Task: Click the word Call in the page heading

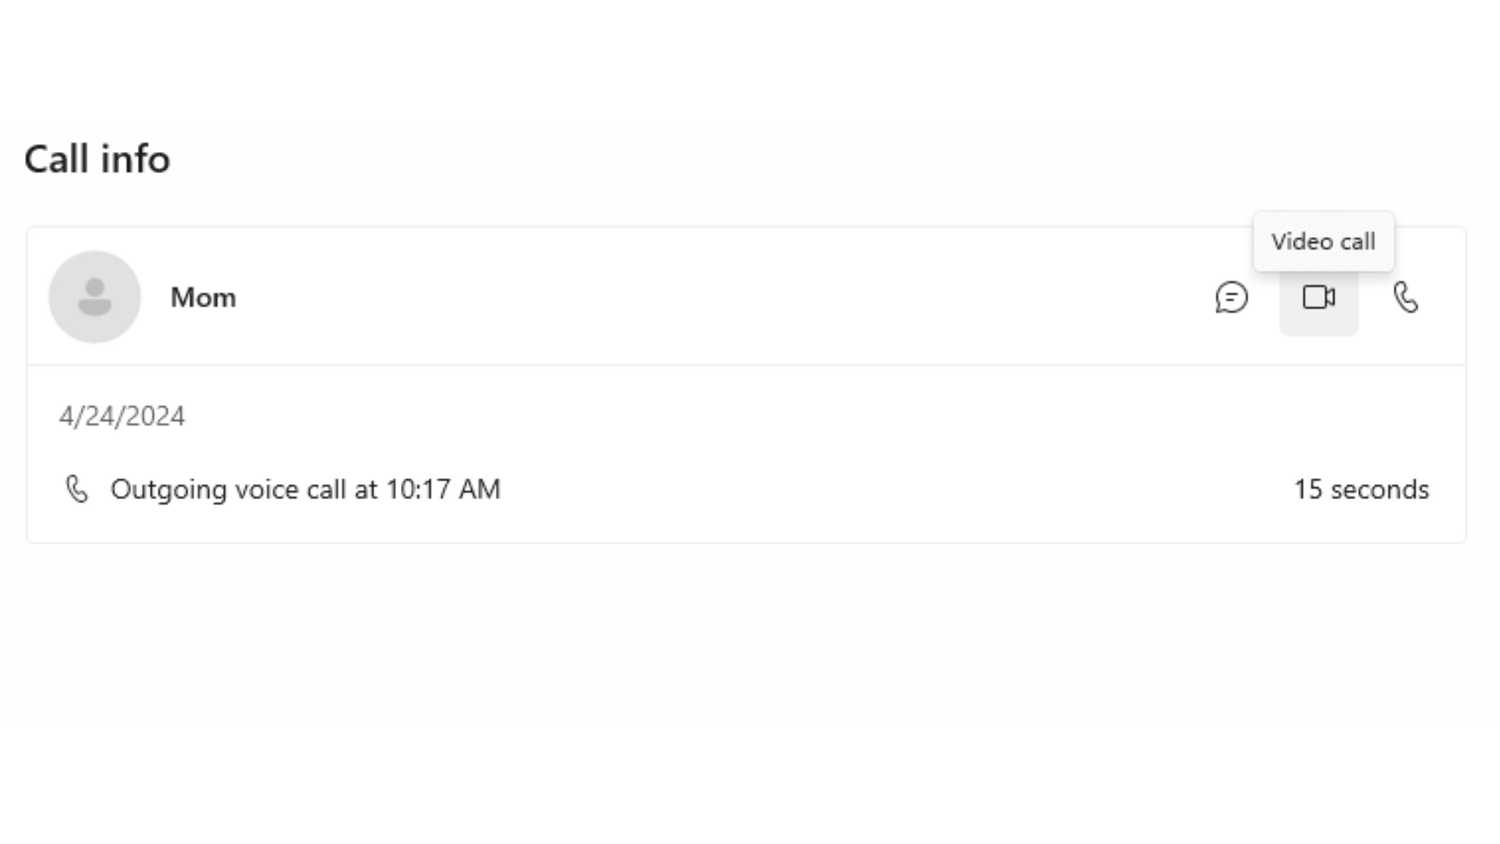Action: click(x=56, y=159)
